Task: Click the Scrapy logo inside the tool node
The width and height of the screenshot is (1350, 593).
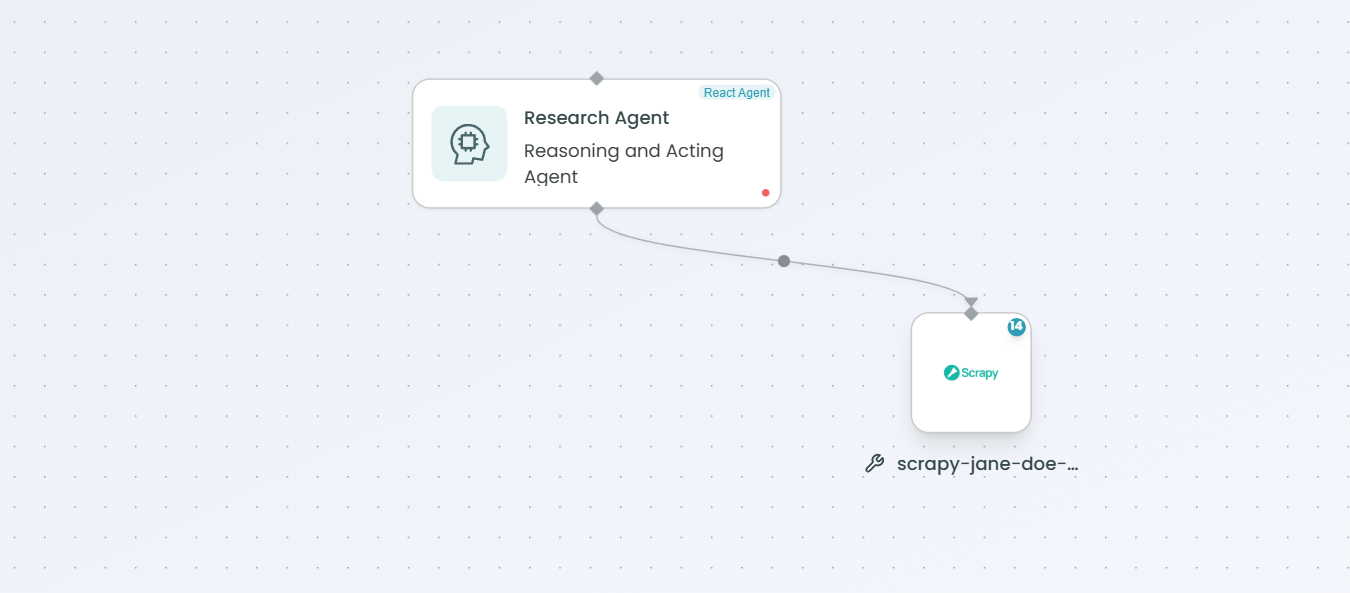Action: click(970, 373)
